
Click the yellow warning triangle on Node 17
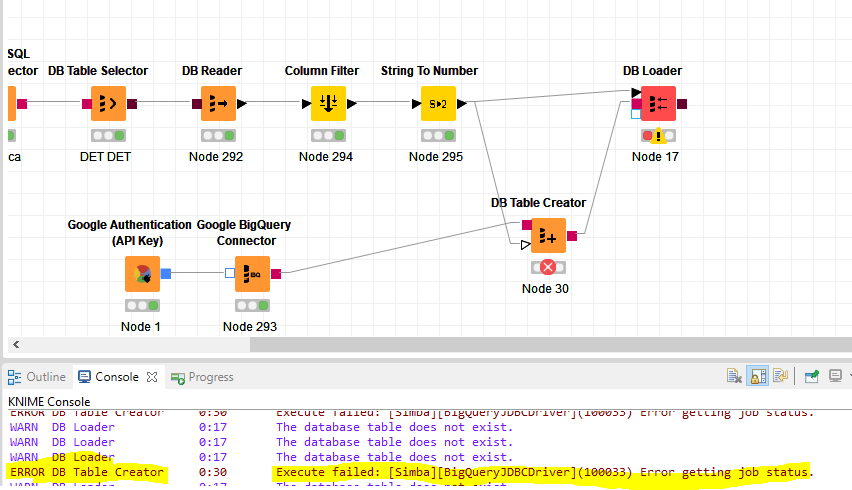coord(658,135)
